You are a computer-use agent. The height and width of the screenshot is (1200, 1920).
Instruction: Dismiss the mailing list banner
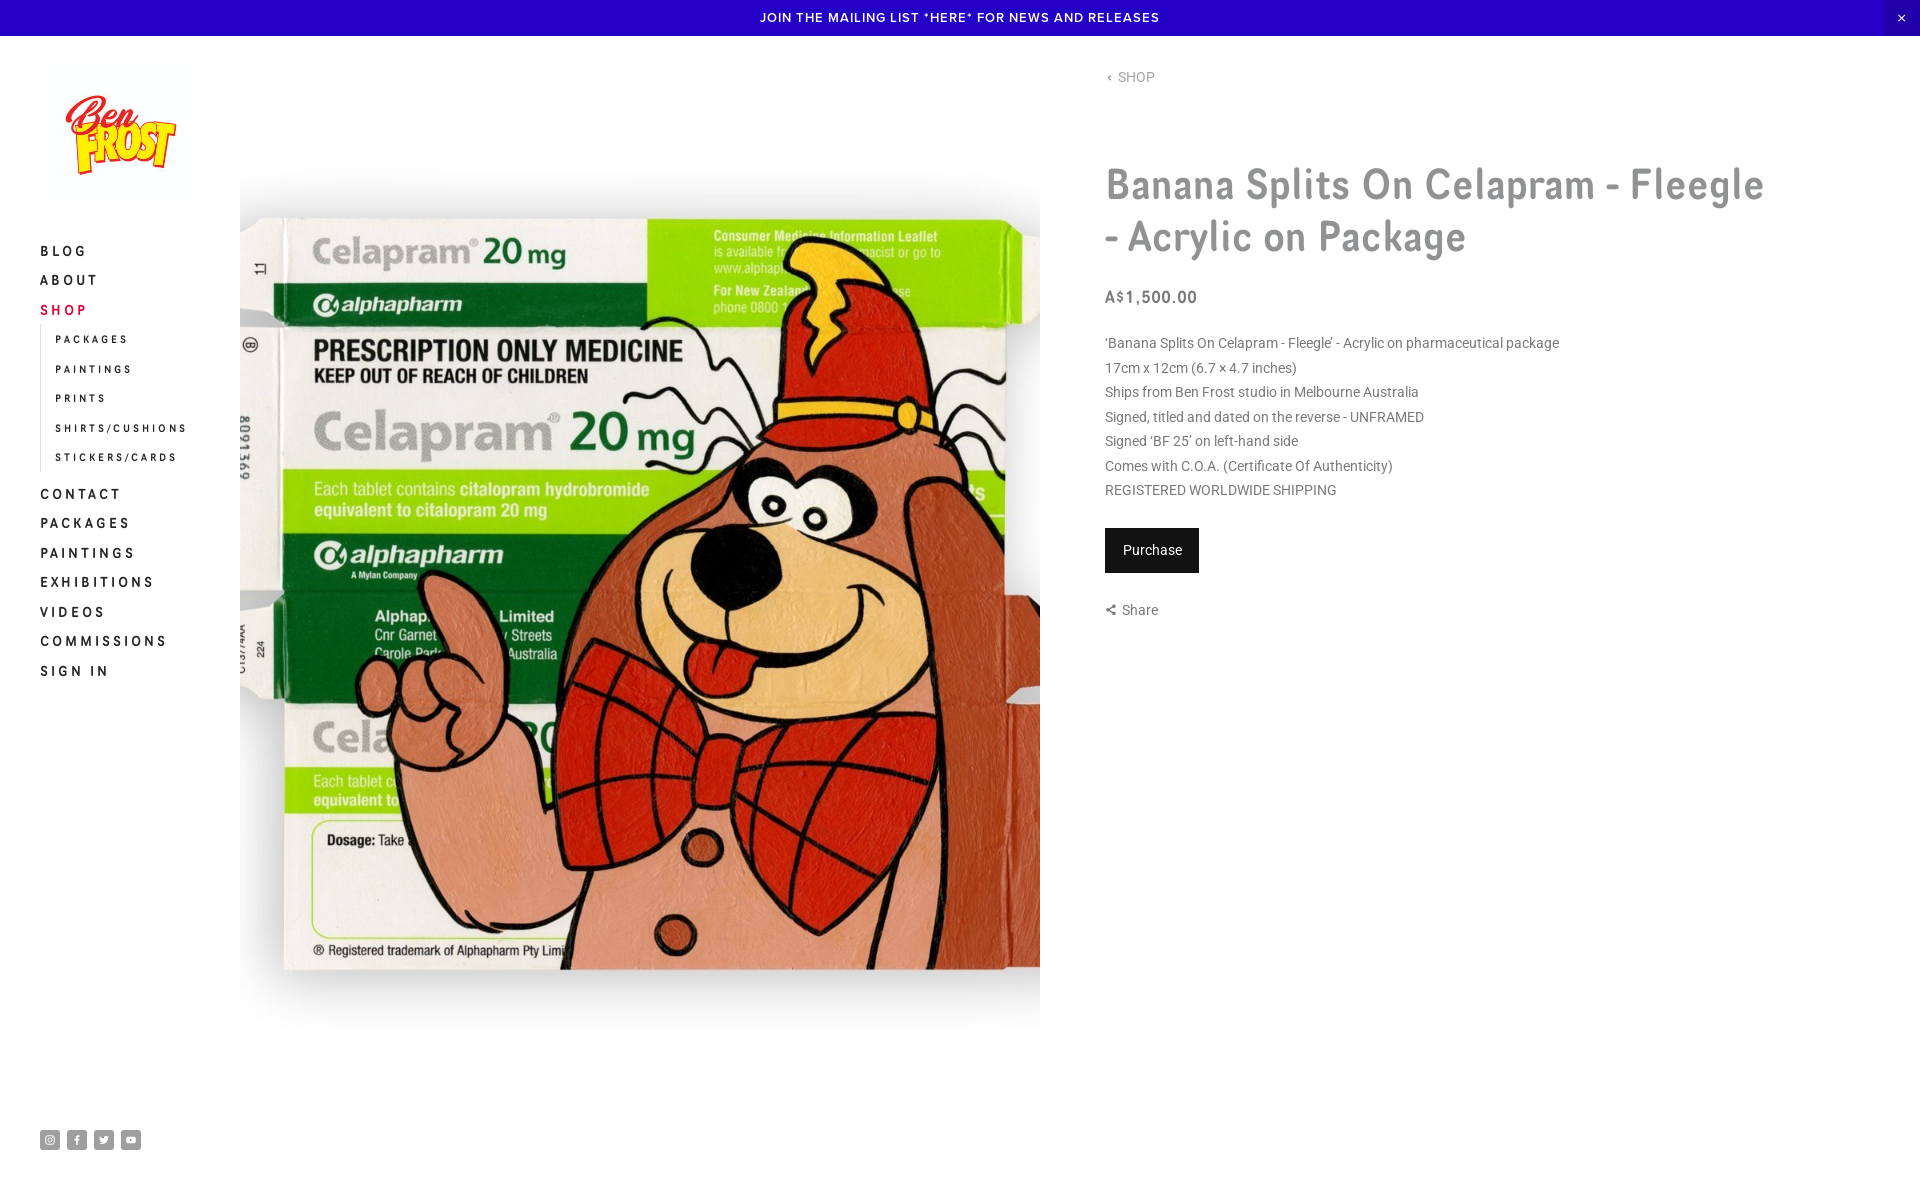[1901, 18]
